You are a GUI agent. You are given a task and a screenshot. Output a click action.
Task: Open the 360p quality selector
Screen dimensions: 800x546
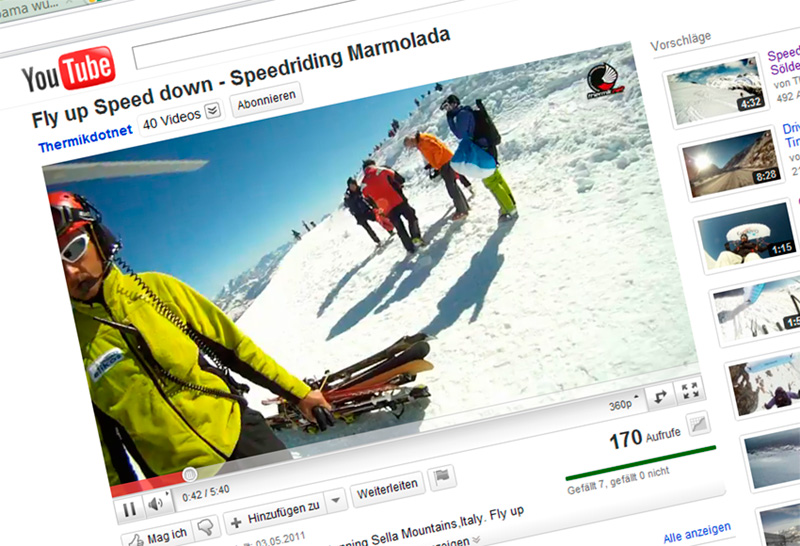[623, 404]
